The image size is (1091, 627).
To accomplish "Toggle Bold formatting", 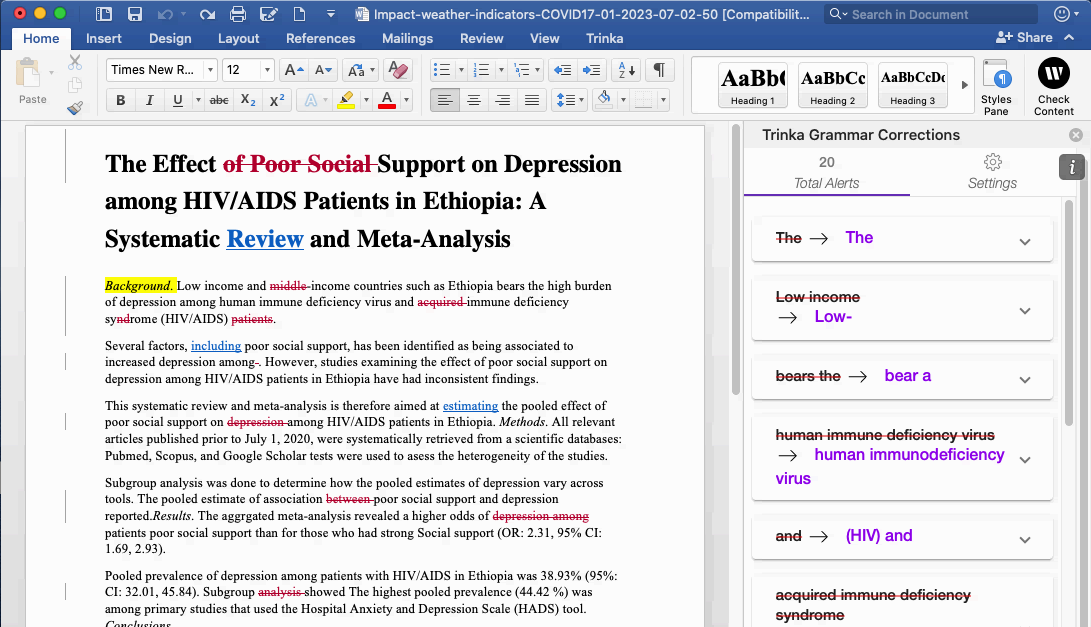I will coord(120,100).
